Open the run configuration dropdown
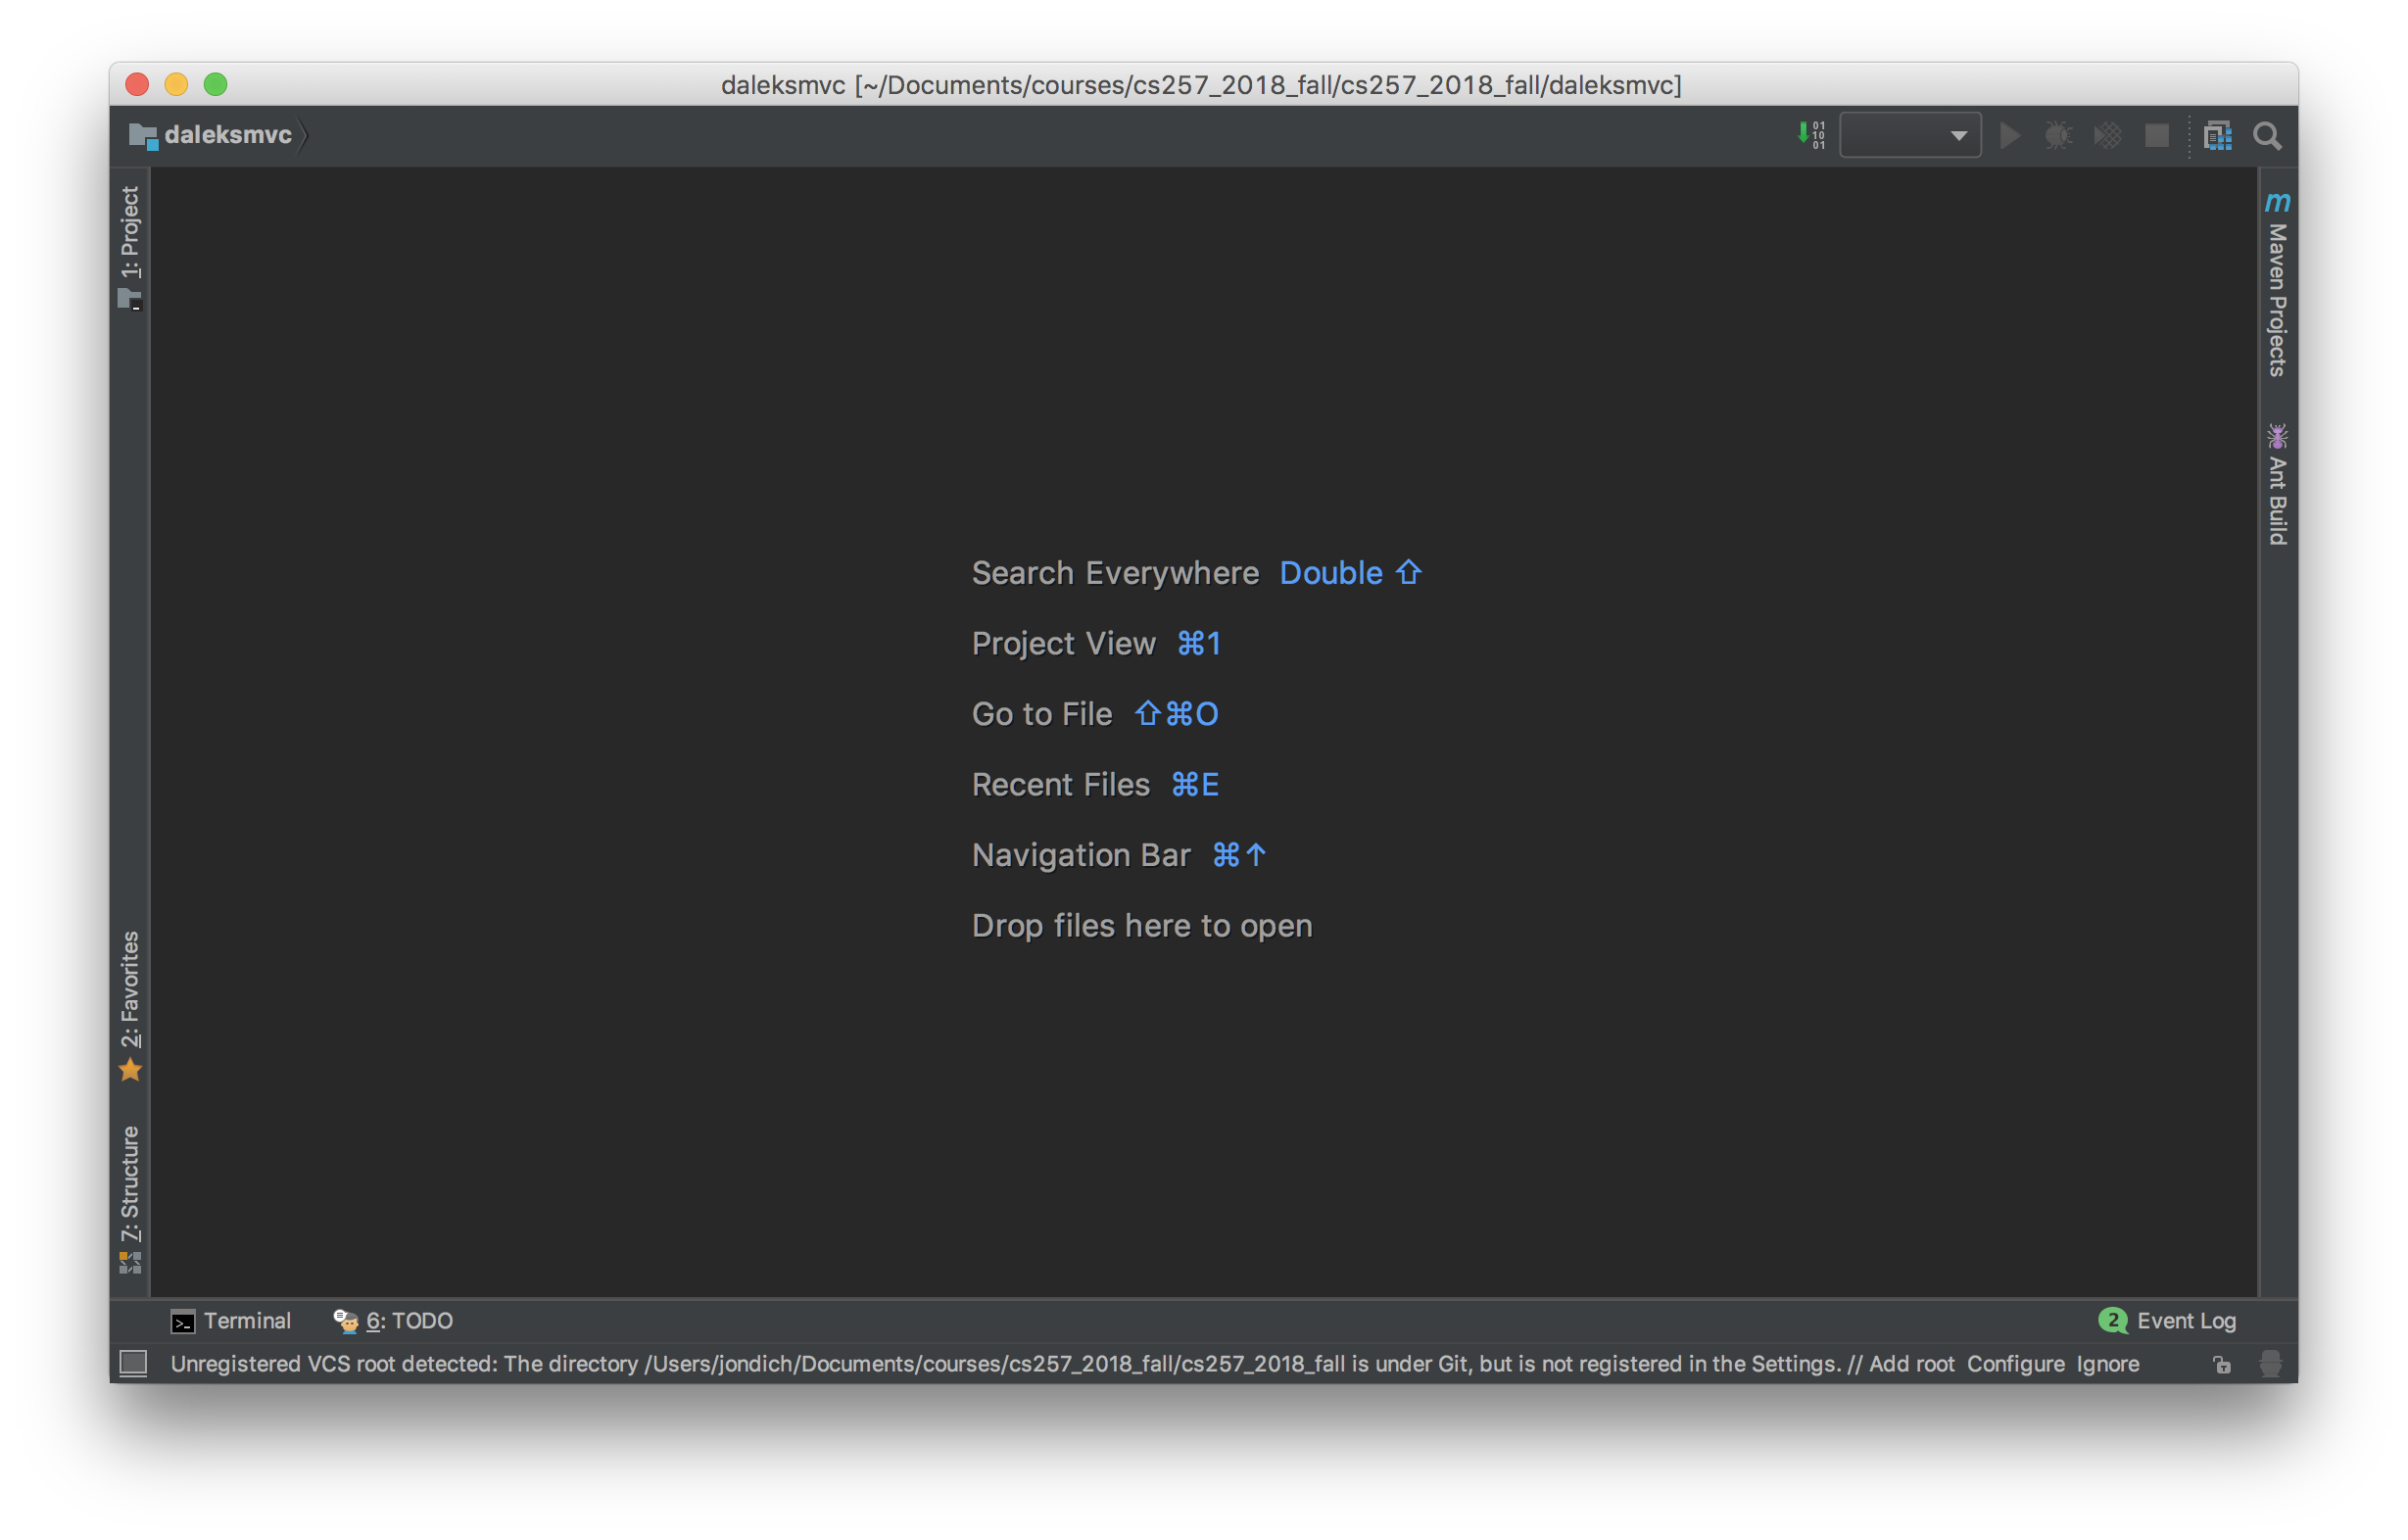 [1909, 135]
